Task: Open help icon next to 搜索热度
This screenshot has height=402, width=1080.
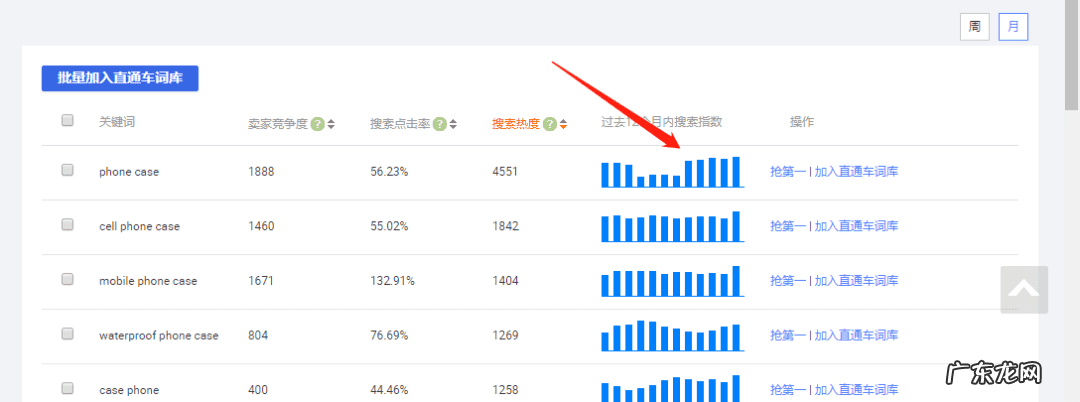Action: click(x=549, y=125)
